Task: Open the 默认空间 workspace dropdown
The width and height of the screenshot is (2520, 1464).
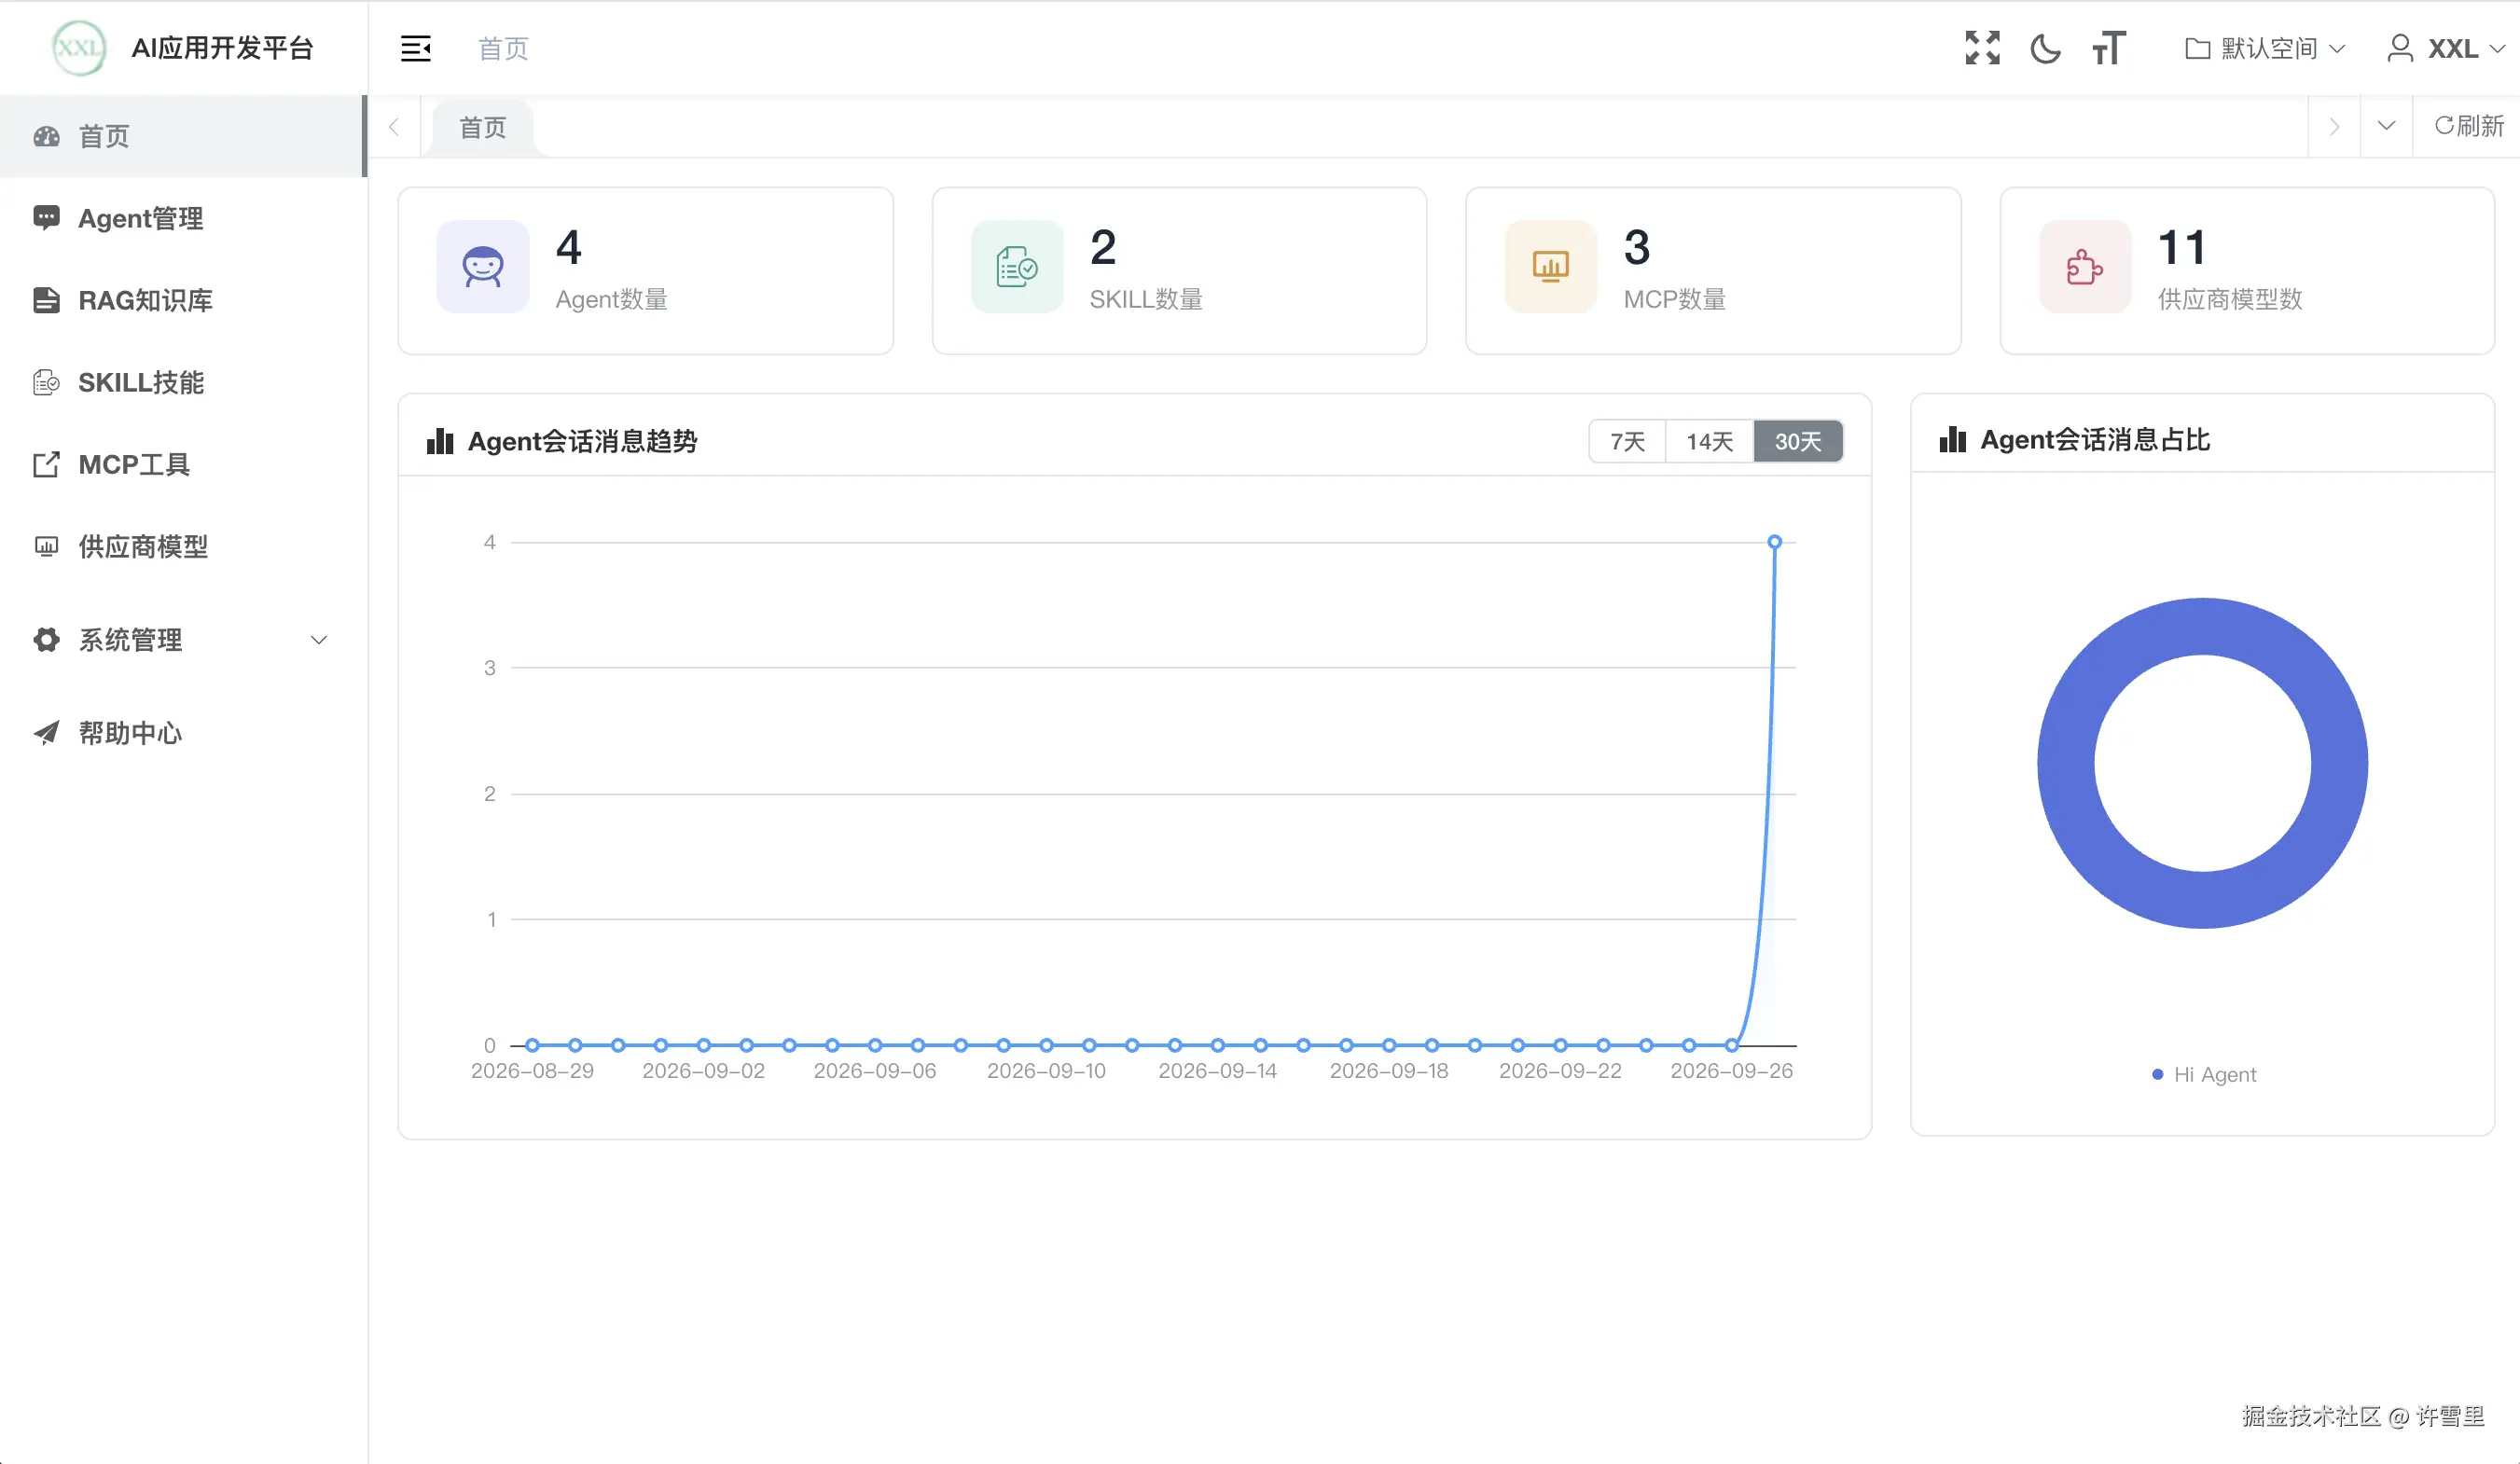Action: (x=2265, y=48)
